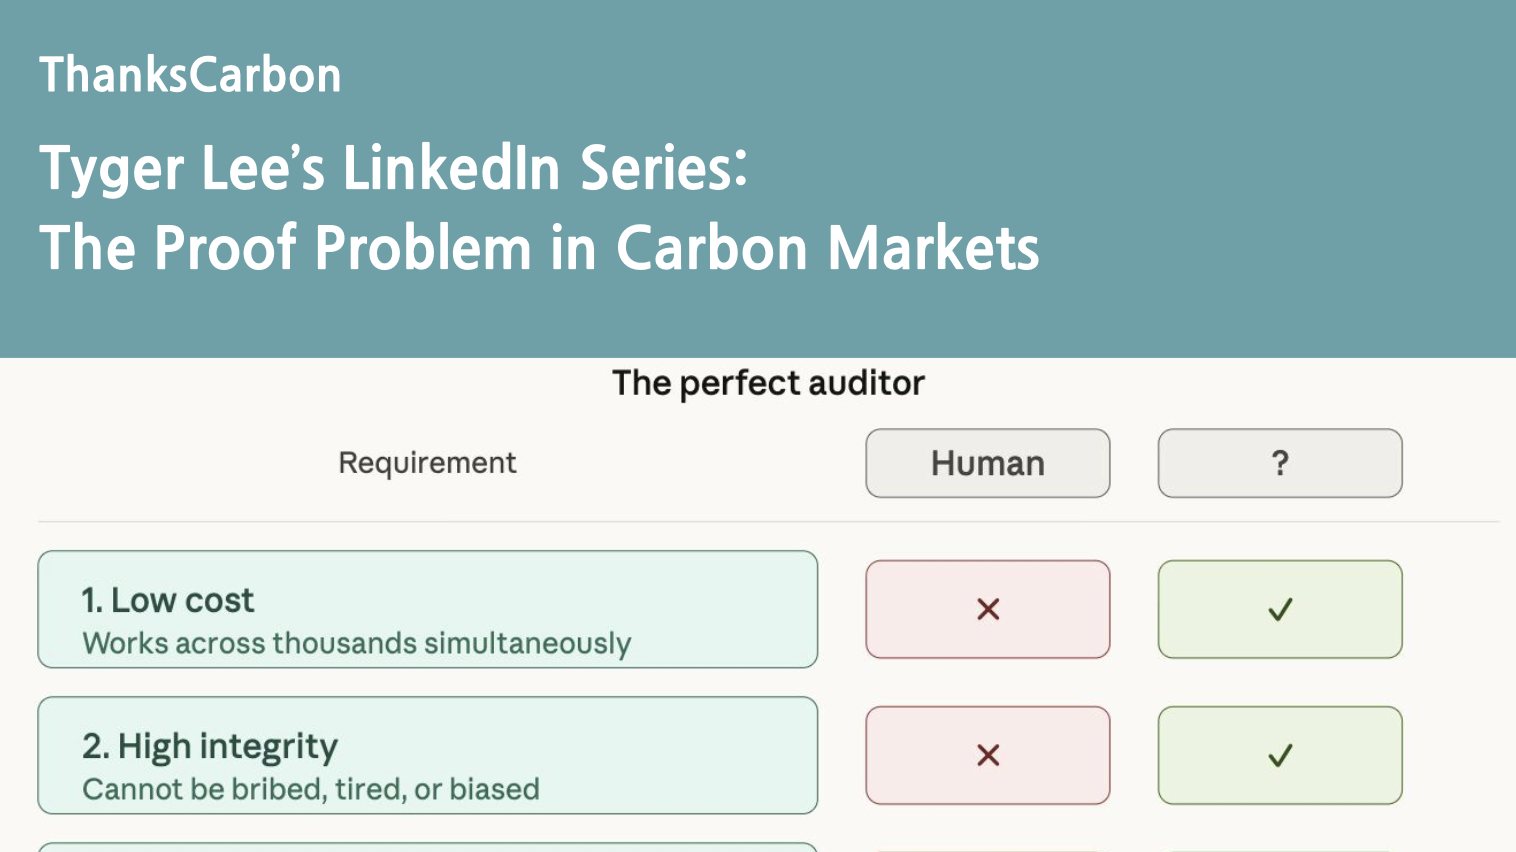Click "Works across thousands simultaneously" description

coord(357,643)
